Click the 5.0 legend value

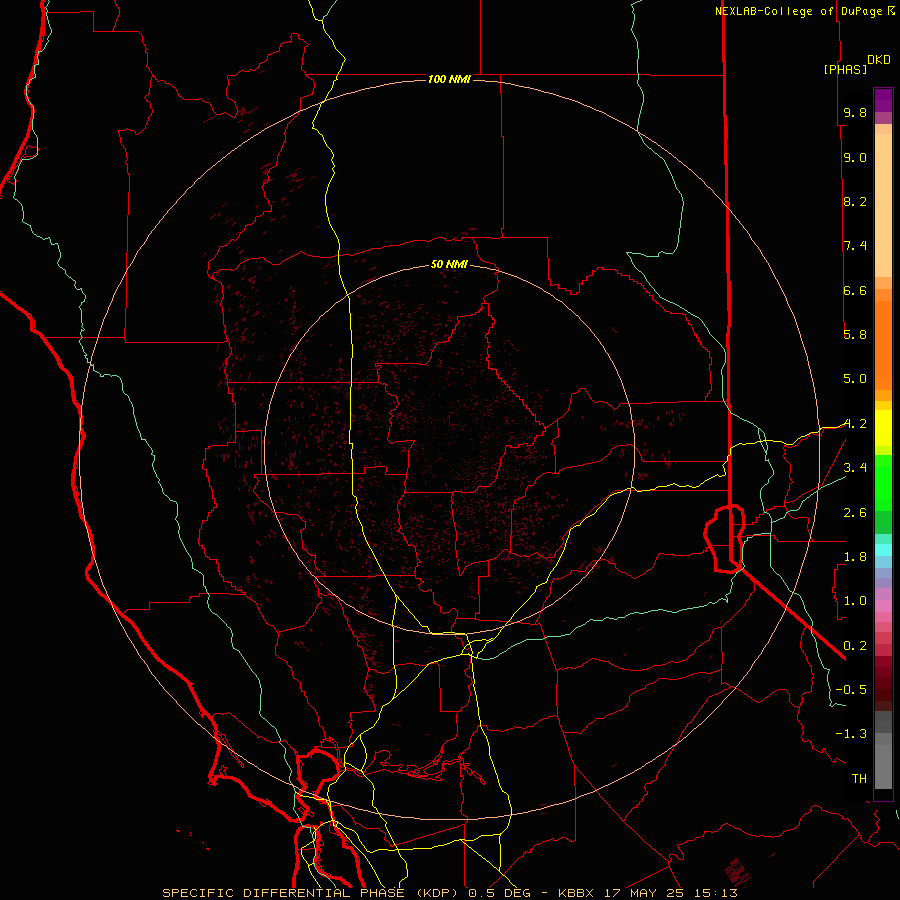[x=855, y=379]
